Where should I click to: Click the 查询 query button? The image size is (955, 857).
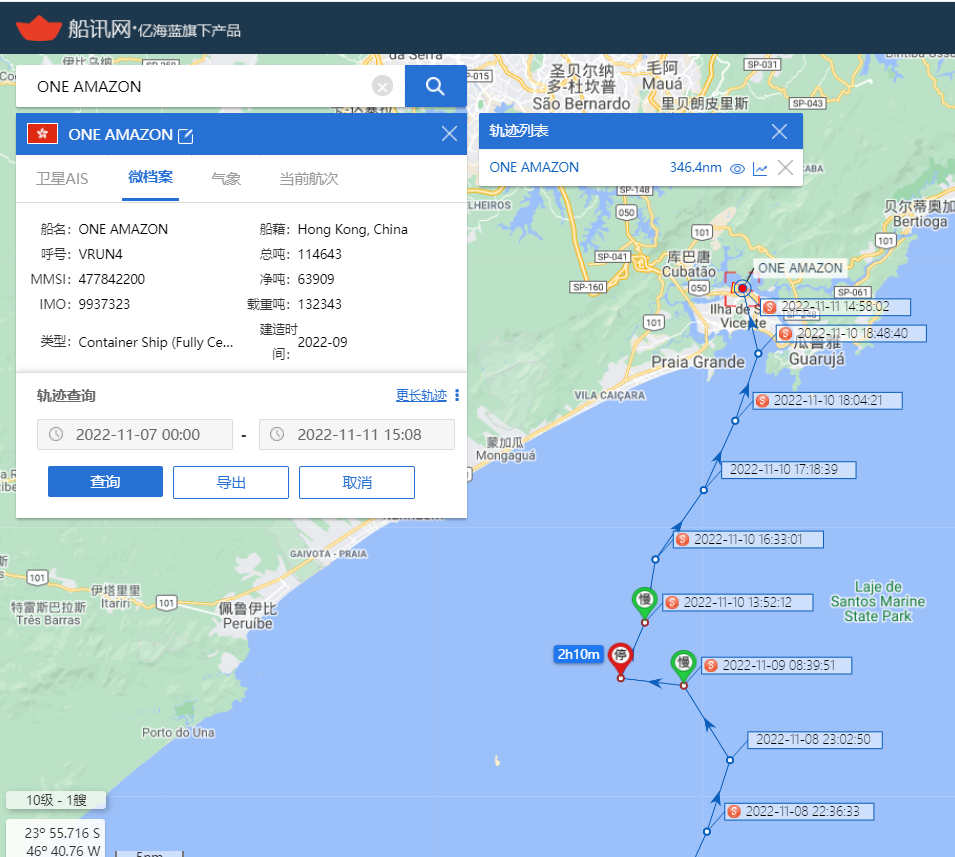(105, 482)
